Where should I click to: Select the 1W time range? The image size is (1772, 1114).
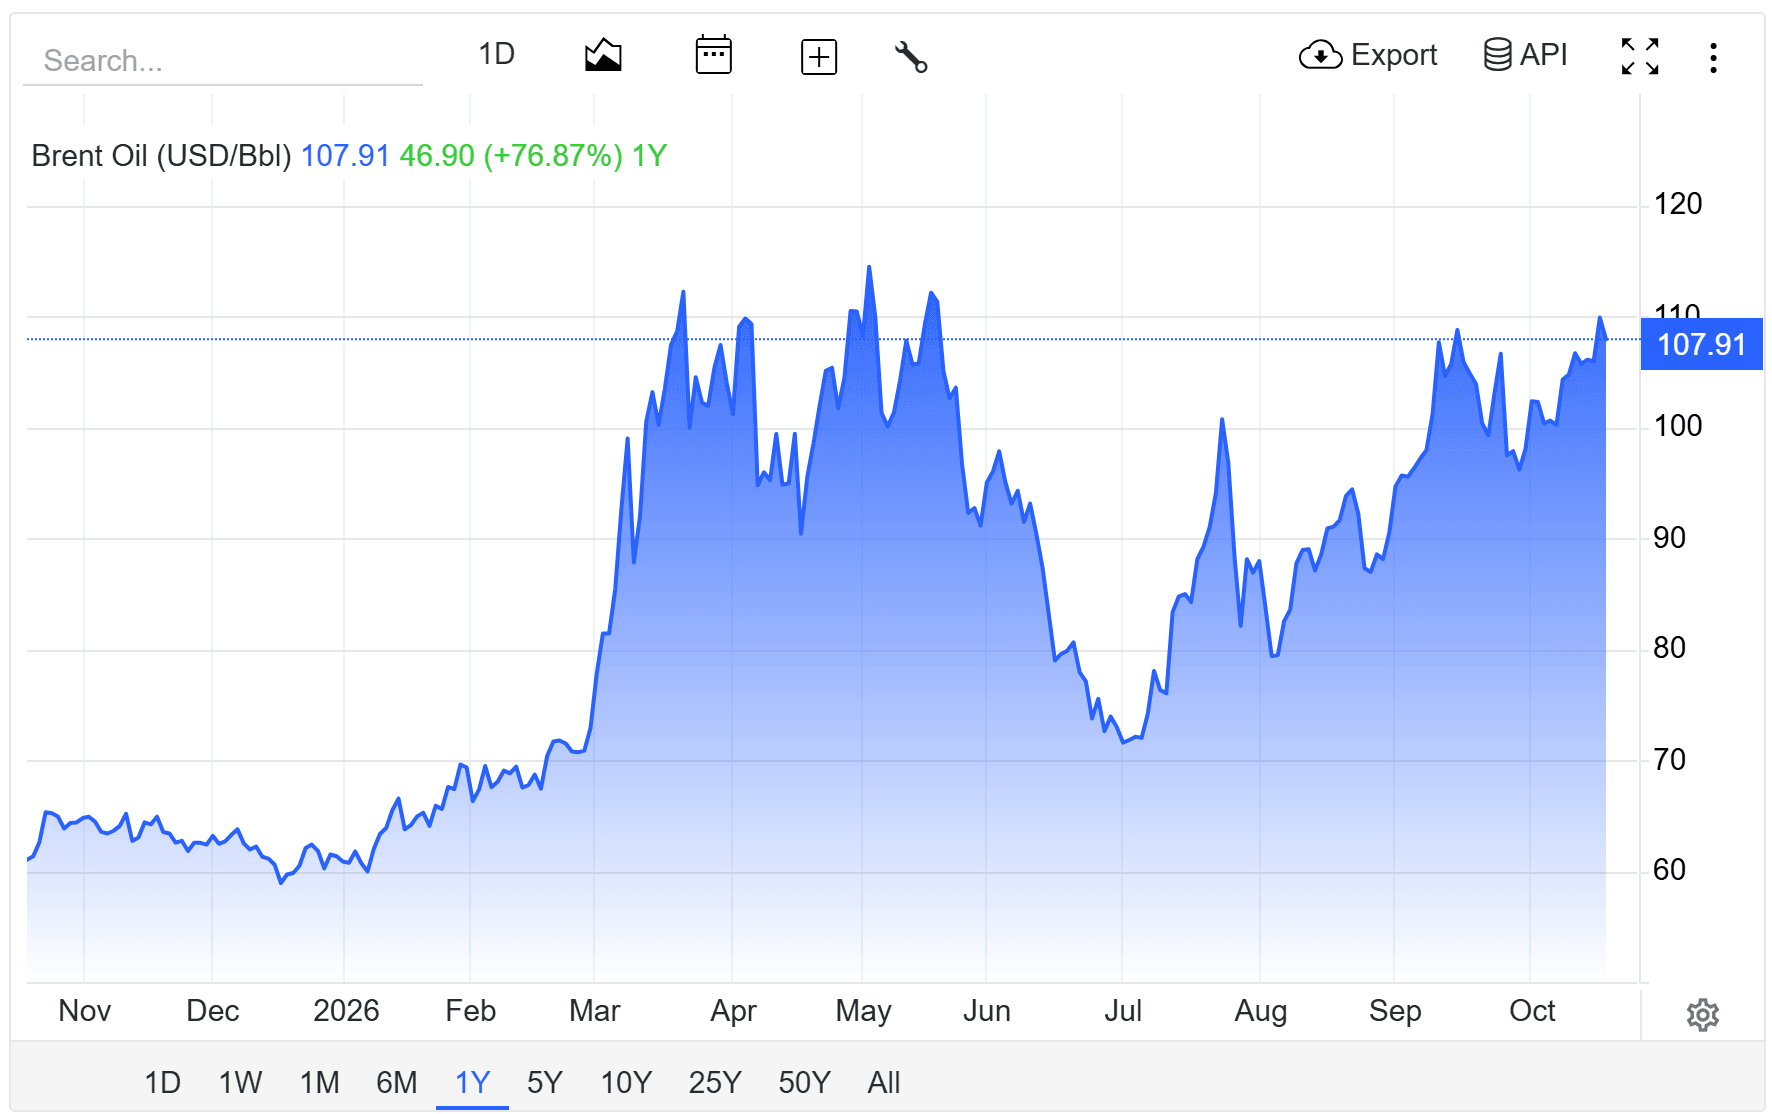240,1082
